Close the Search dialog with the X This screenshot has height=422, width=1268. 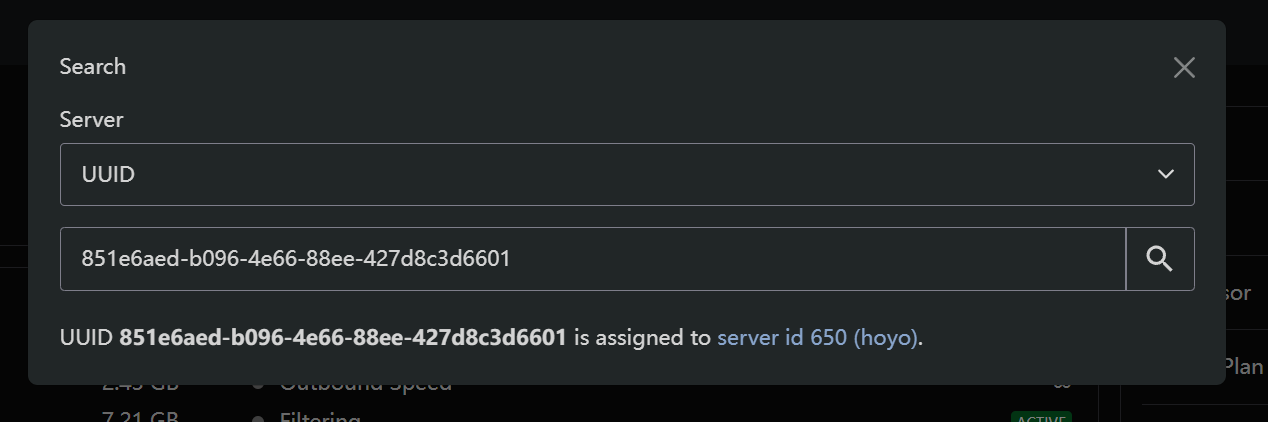(x=1184, y=67)
